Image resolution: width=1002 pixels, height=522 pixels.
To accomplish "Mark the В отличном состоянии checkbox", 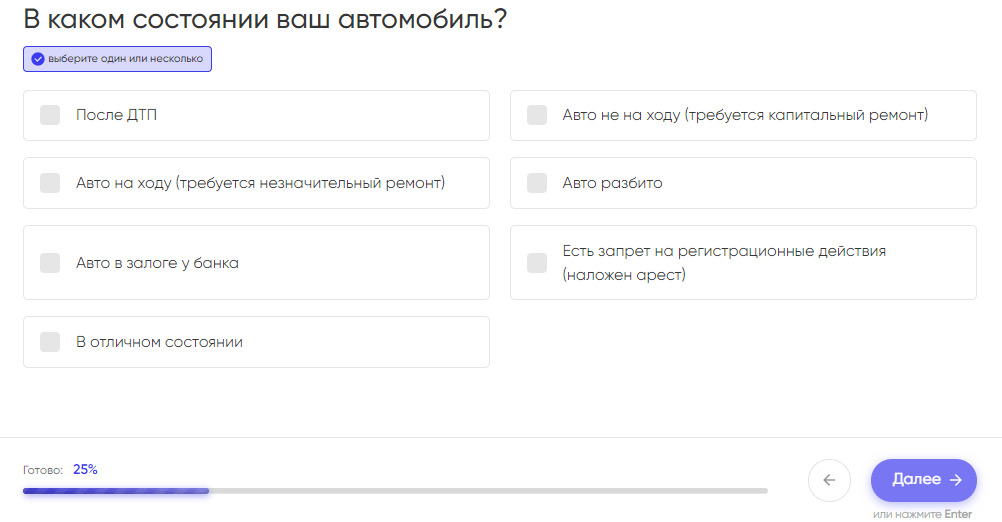I will point(50,342).
